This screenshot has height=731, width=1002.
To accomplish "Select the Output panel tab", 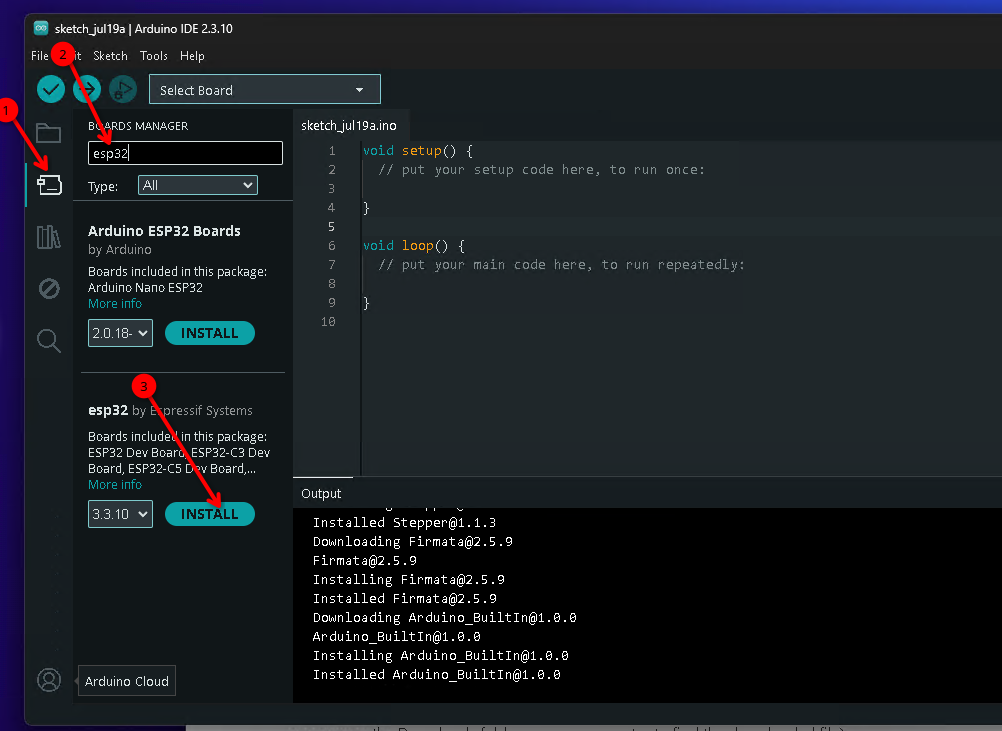I will pyautogui.click(x=321, y=493).
